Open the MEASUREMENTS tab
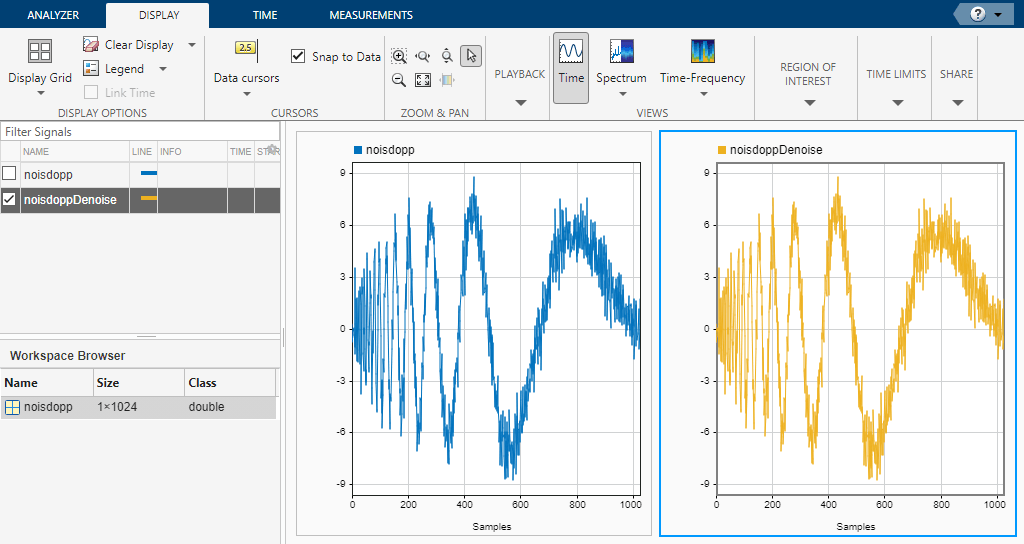This screenshot has width=1024, height=544. [x=371, y=14]
